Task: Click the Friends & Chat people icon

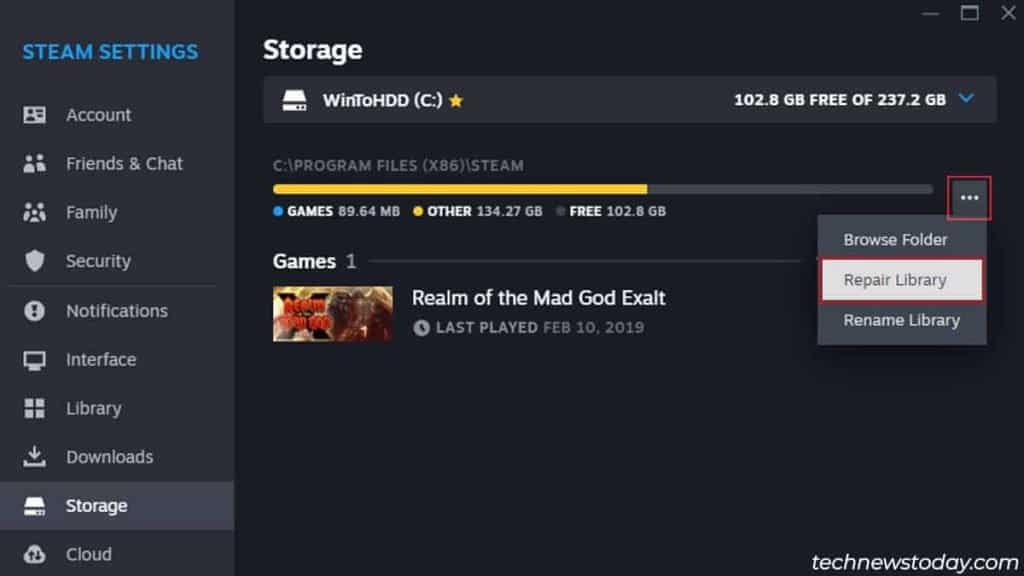Action: click(x=35, y=163)
